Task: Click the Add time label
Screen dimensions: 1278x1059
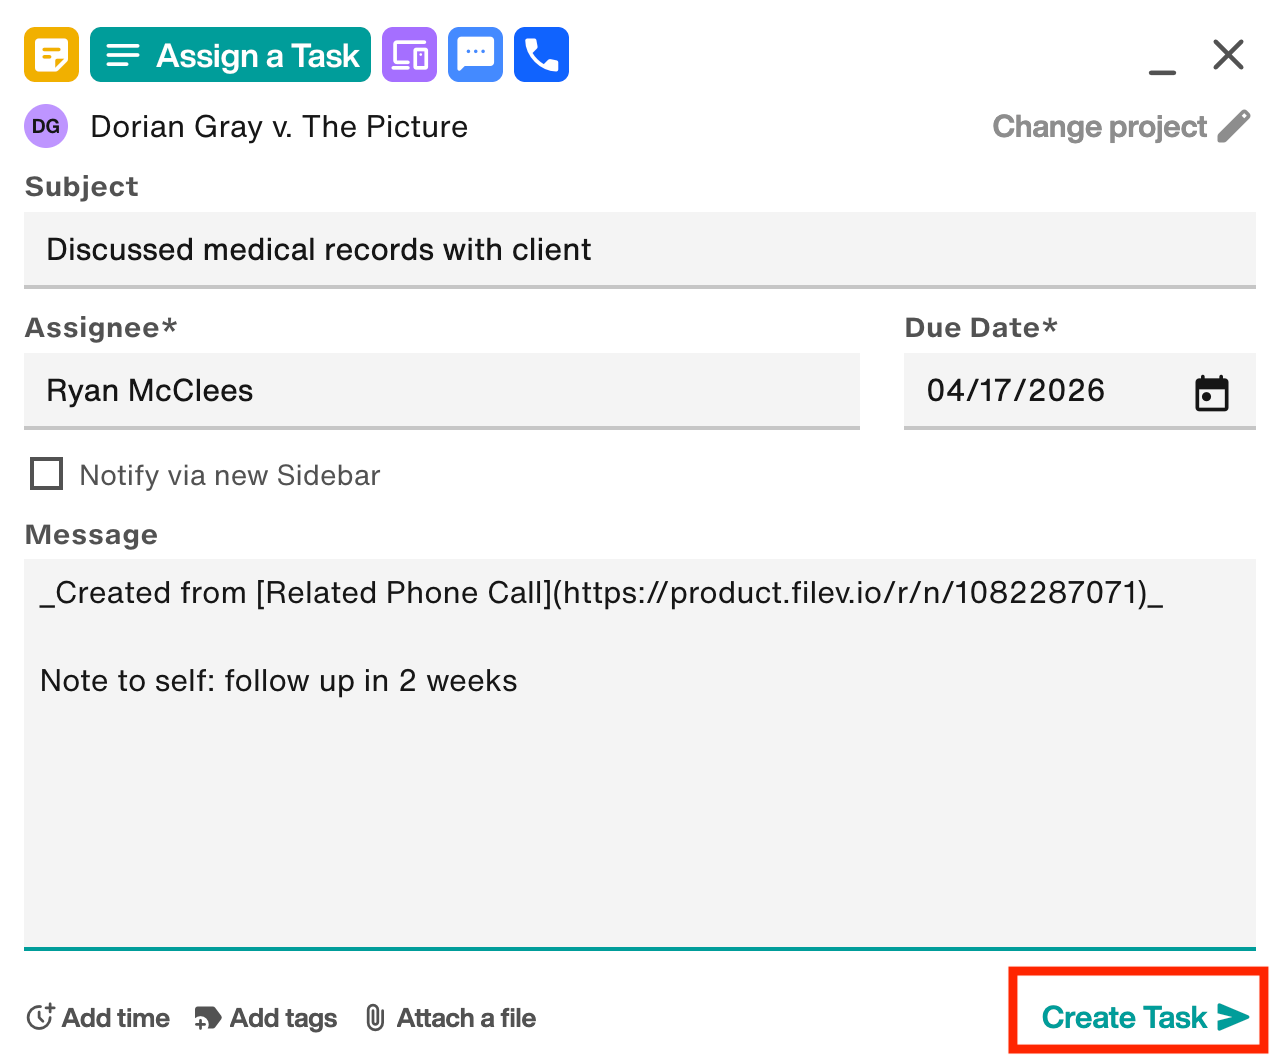Action: [116, 1018]
